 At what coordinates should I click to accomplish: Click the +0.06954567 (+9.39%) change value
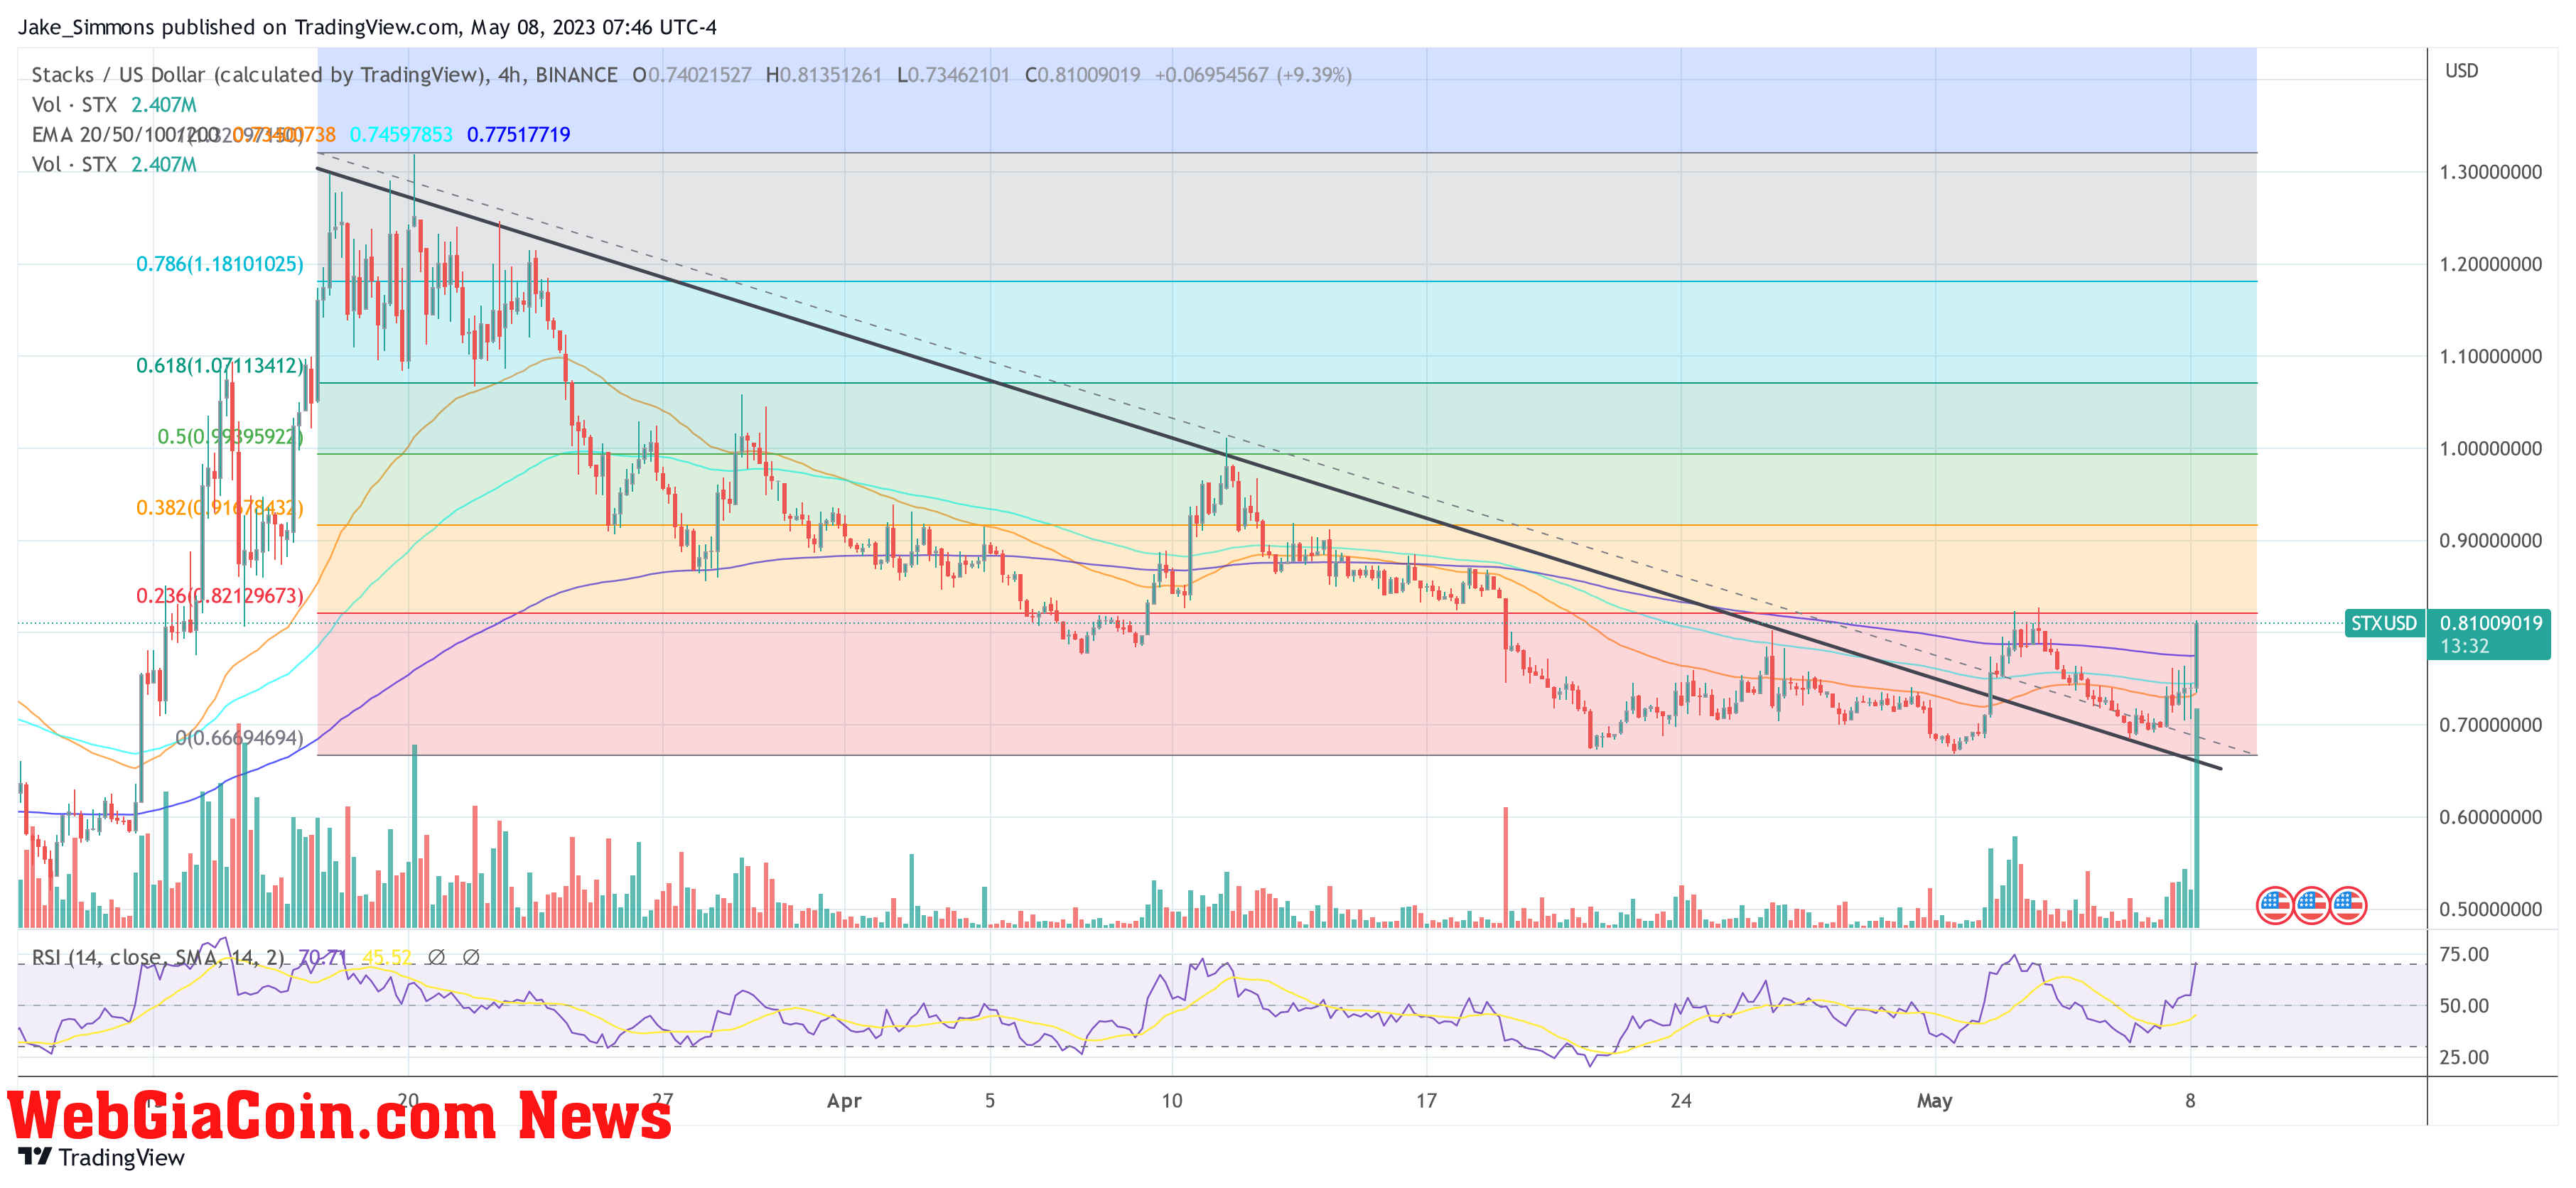1253,75
